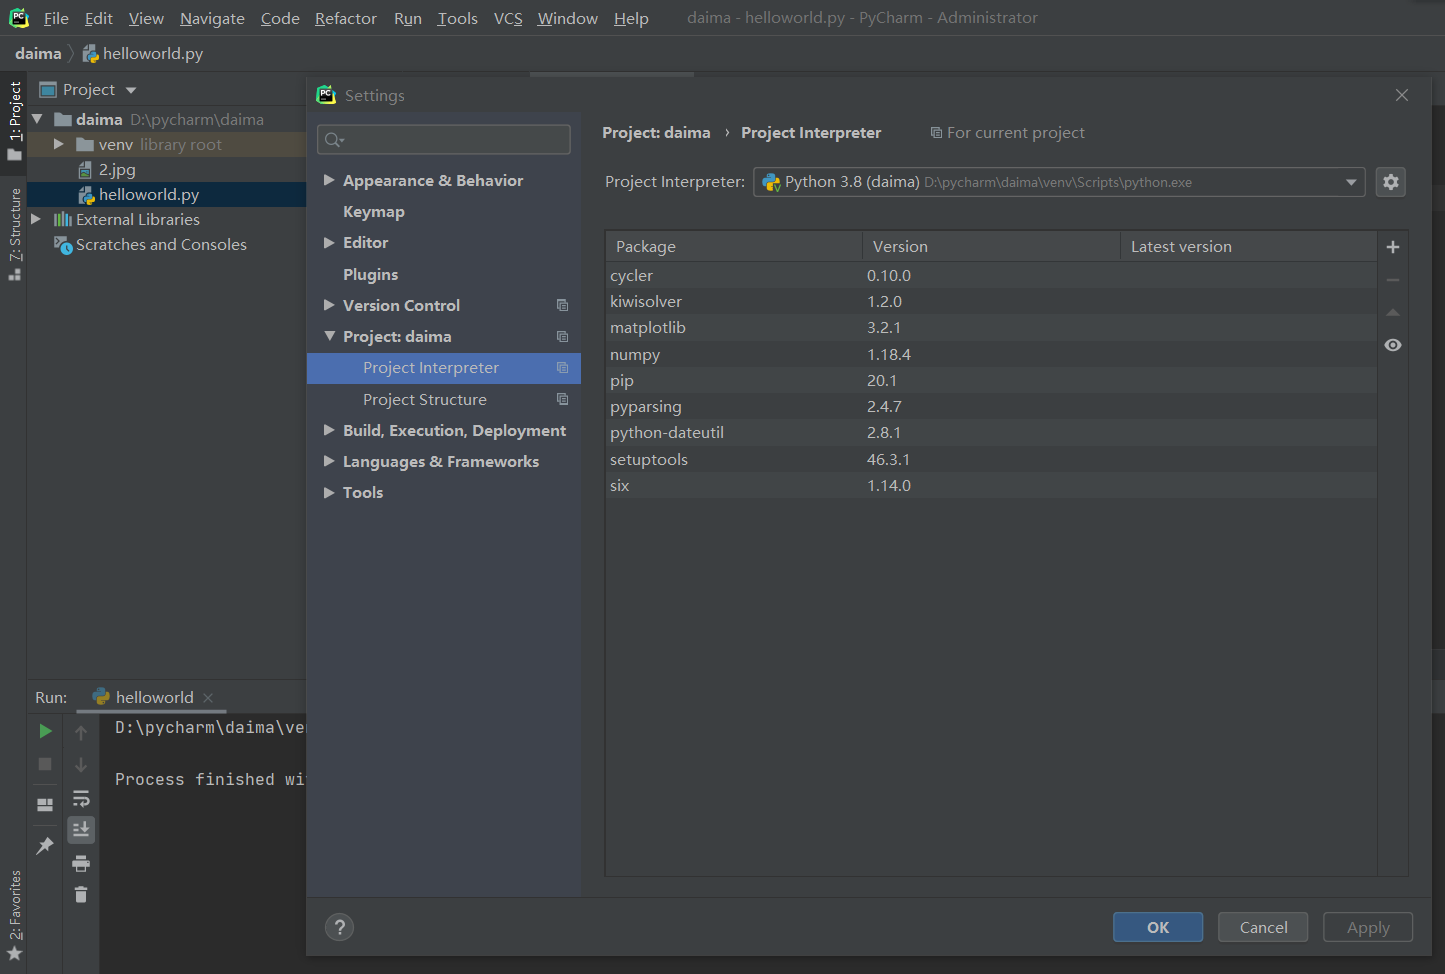Open the VCS menu
Image resolution: width=1445 pixels, height=974 pixels.
(508, 18)
